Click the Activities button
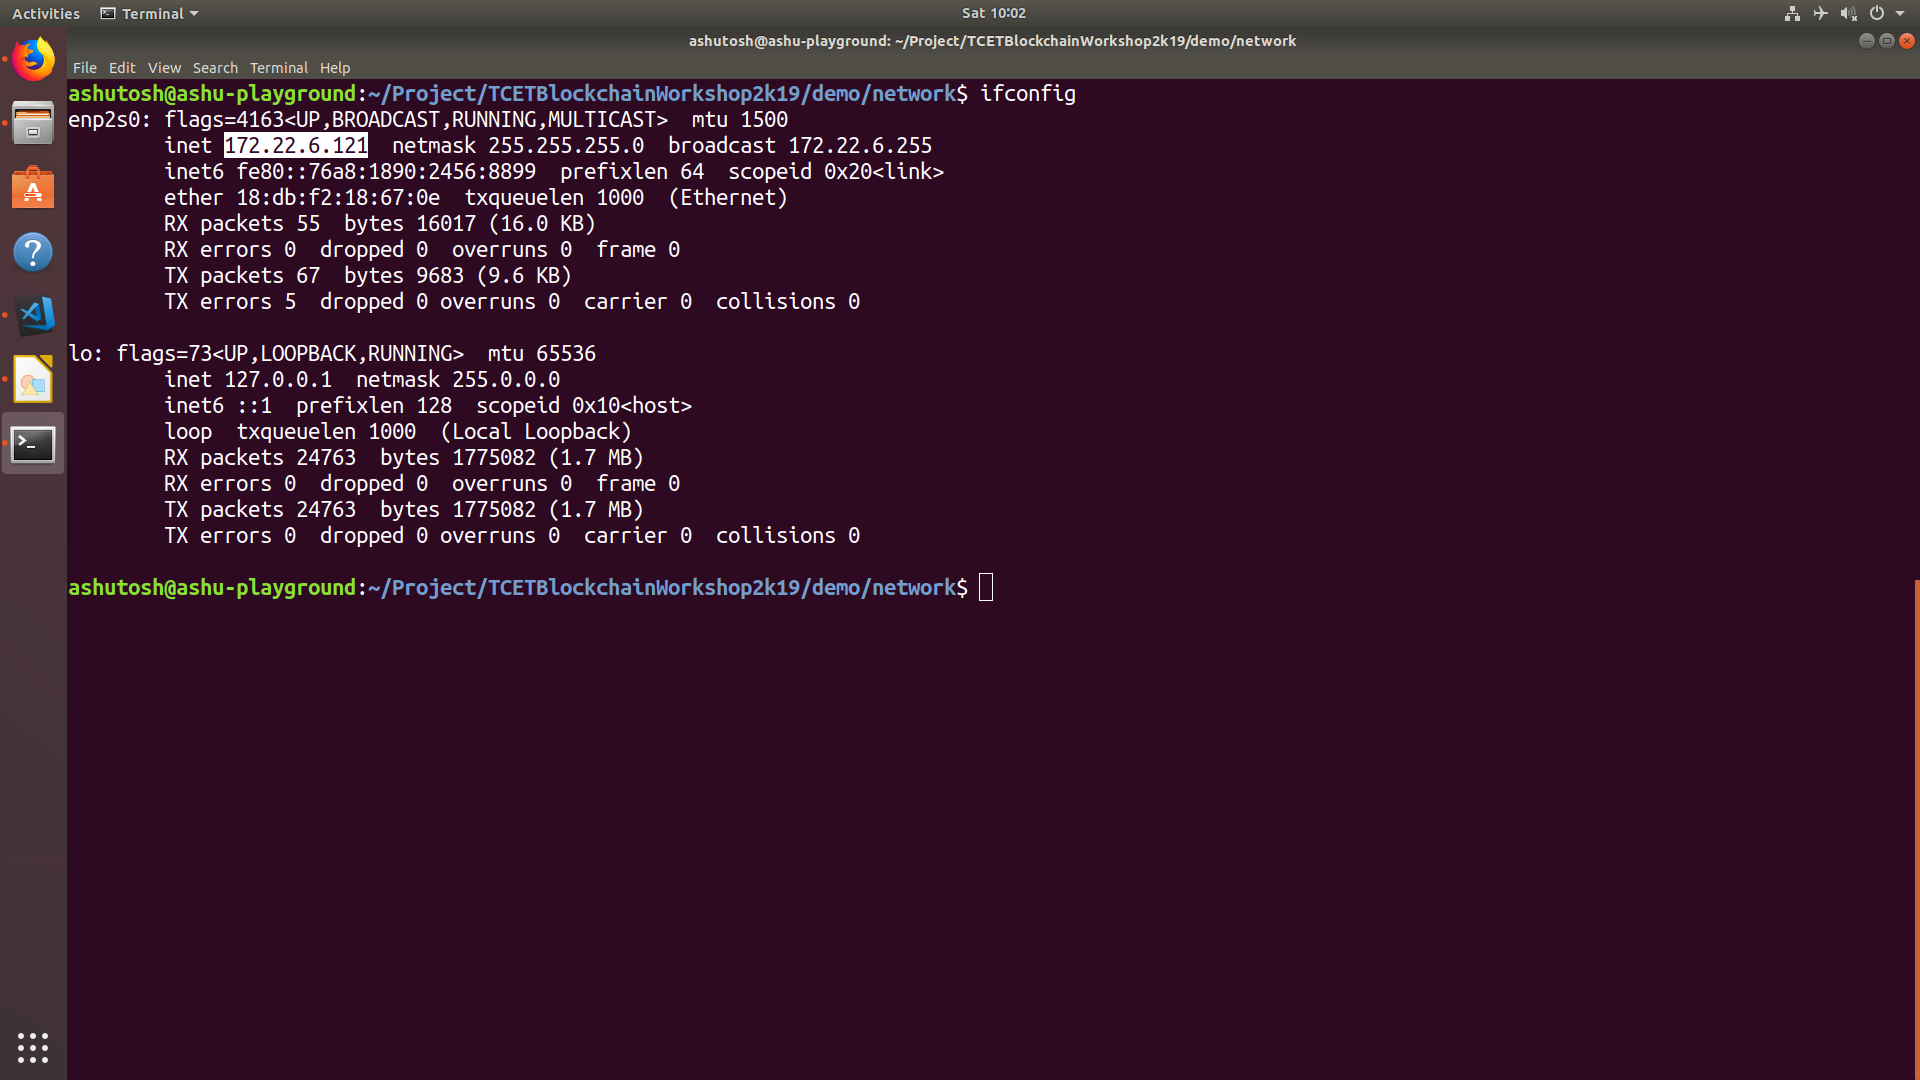The height and width of the screenshot is (1080, 1920). tap(46, 13)
